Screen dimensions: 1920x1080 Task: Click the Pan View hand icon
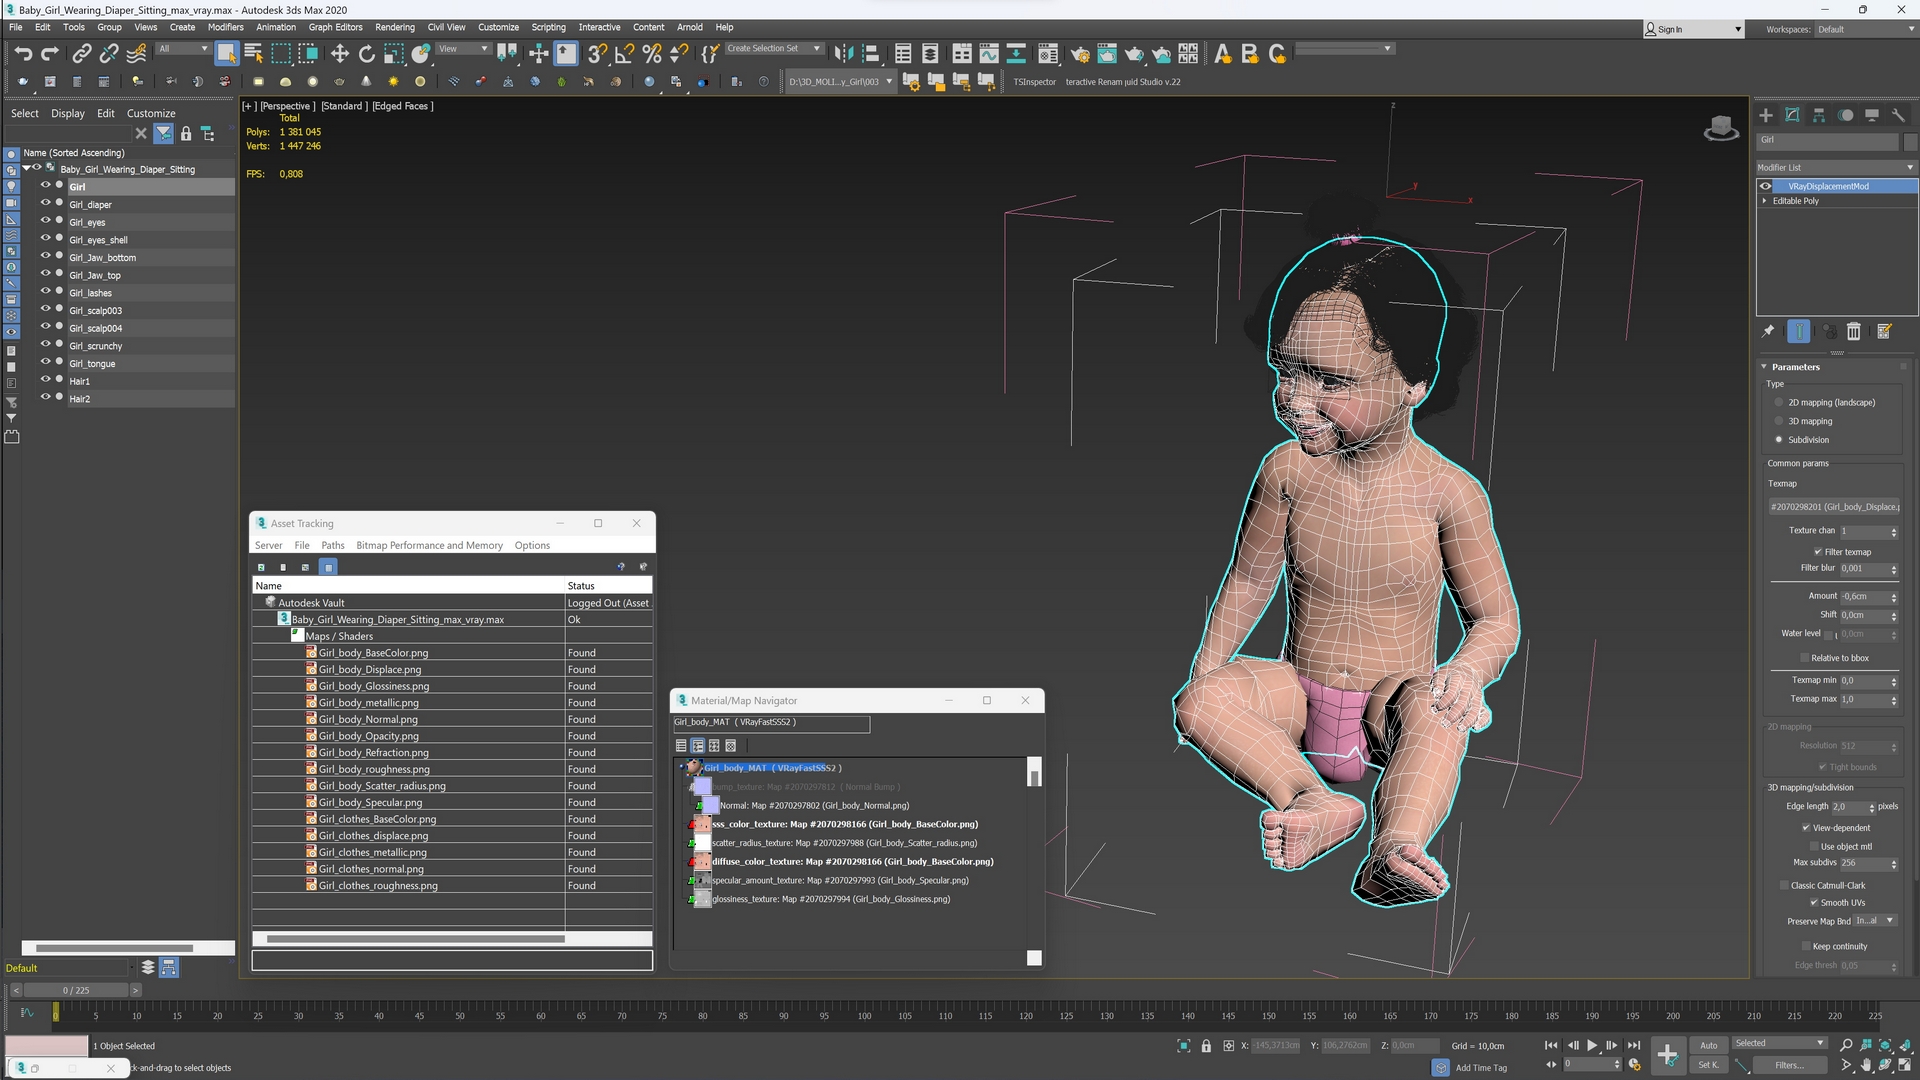point(1866,1066)
